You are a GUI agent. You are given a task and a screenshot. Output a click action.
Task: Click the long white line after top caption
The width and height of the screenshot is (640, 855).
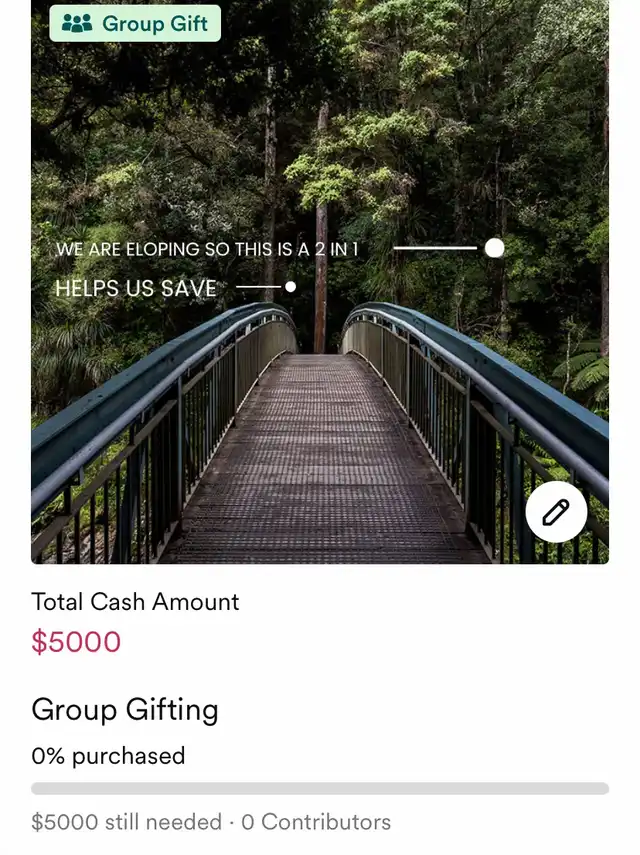tap(435, 248)
